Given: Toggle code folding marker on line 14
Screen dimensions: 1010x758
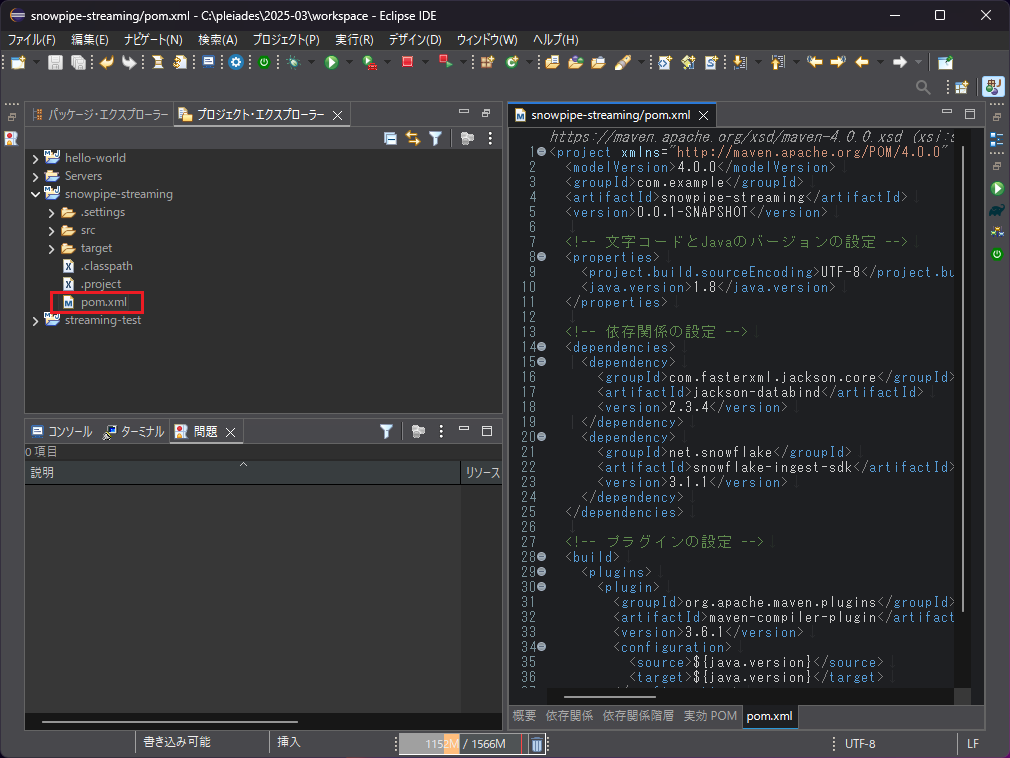Looking at the screenshot, I should (x=542, y=347).
